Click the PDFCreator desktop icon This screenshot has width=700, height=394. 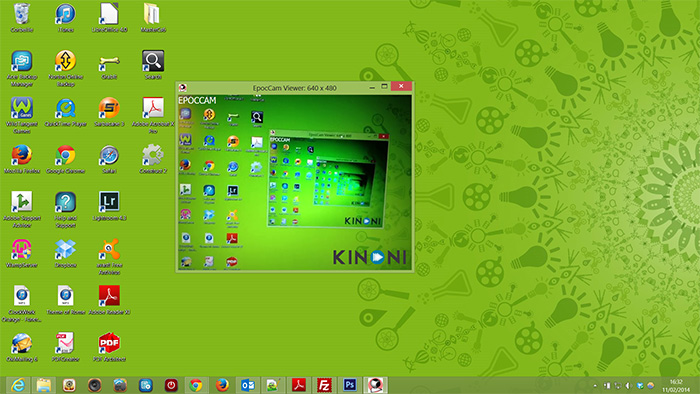(x=66, y=347)
